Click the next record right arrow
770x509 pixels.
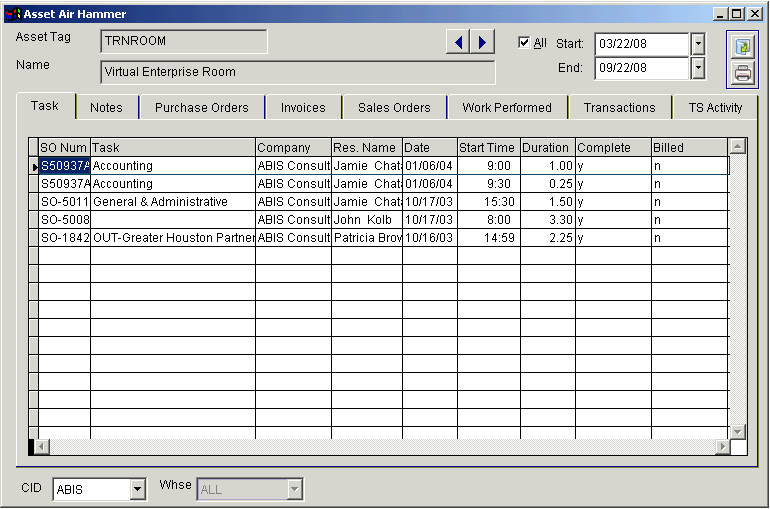point(483,42)
